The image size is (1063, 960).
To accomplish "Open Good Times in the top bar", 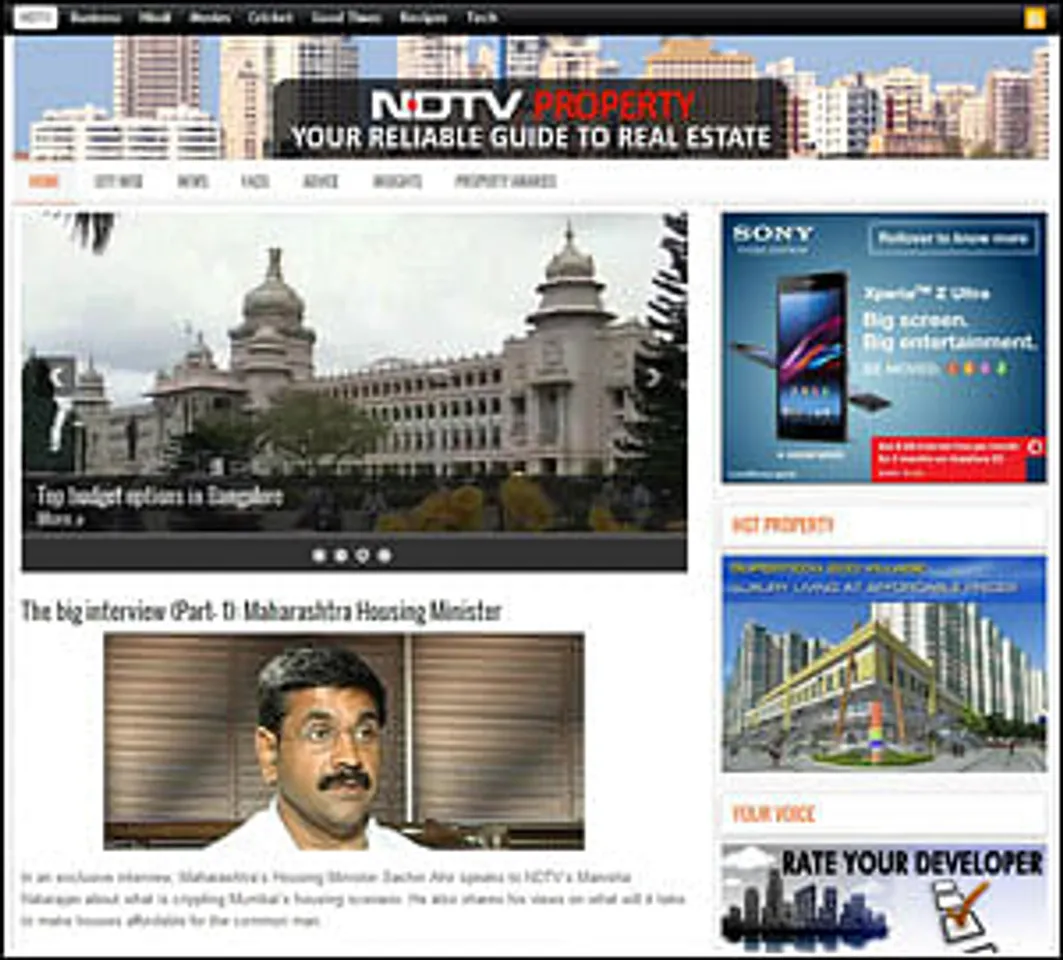I will pos(346,18).
